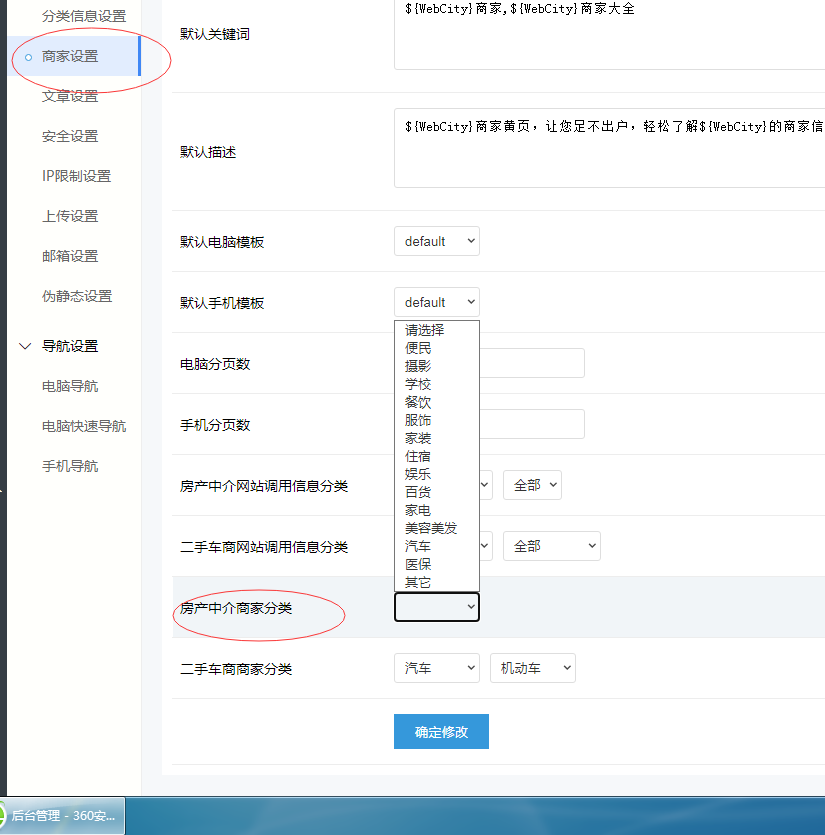Expand the 机动车 subcategory dropdown

tap(532, 668)
